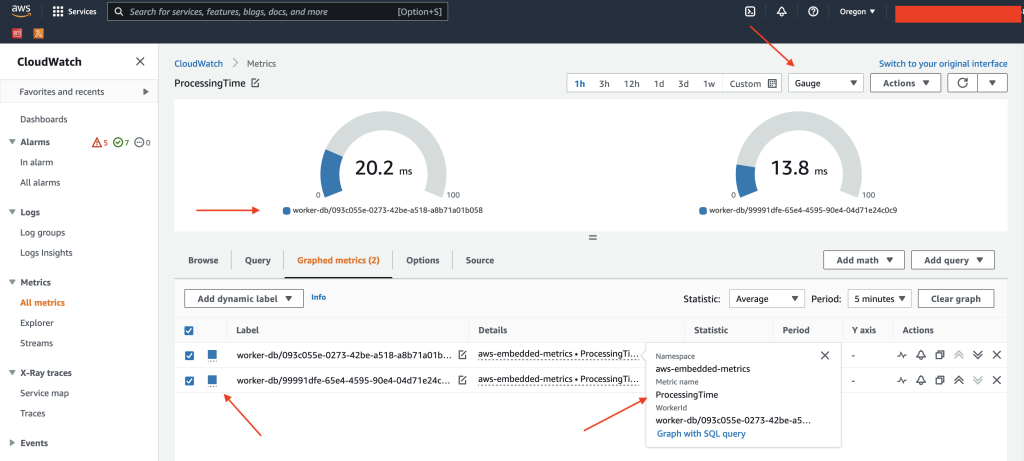Image resolution: width=1024 pixels, height=461 pixels.
Task: Close the CloudWatch navigation sidebar
Action: 140,61
